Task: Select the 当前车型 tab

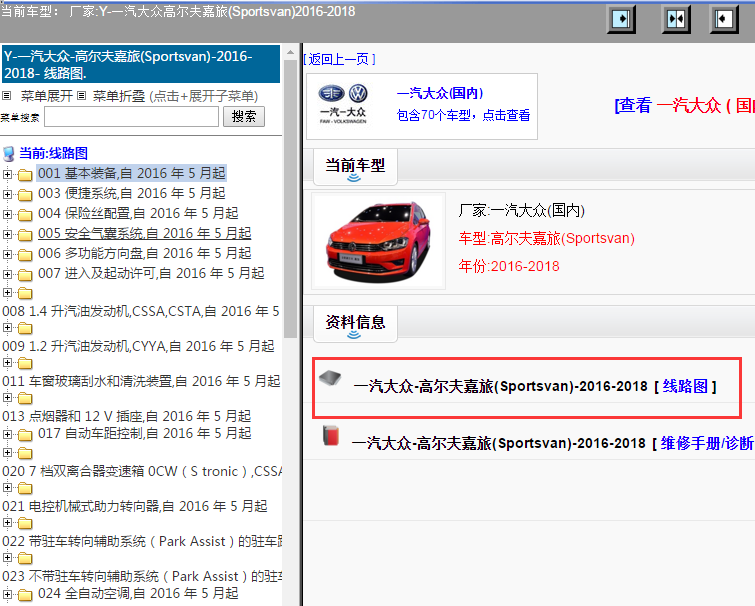Action: pos(355,167)
